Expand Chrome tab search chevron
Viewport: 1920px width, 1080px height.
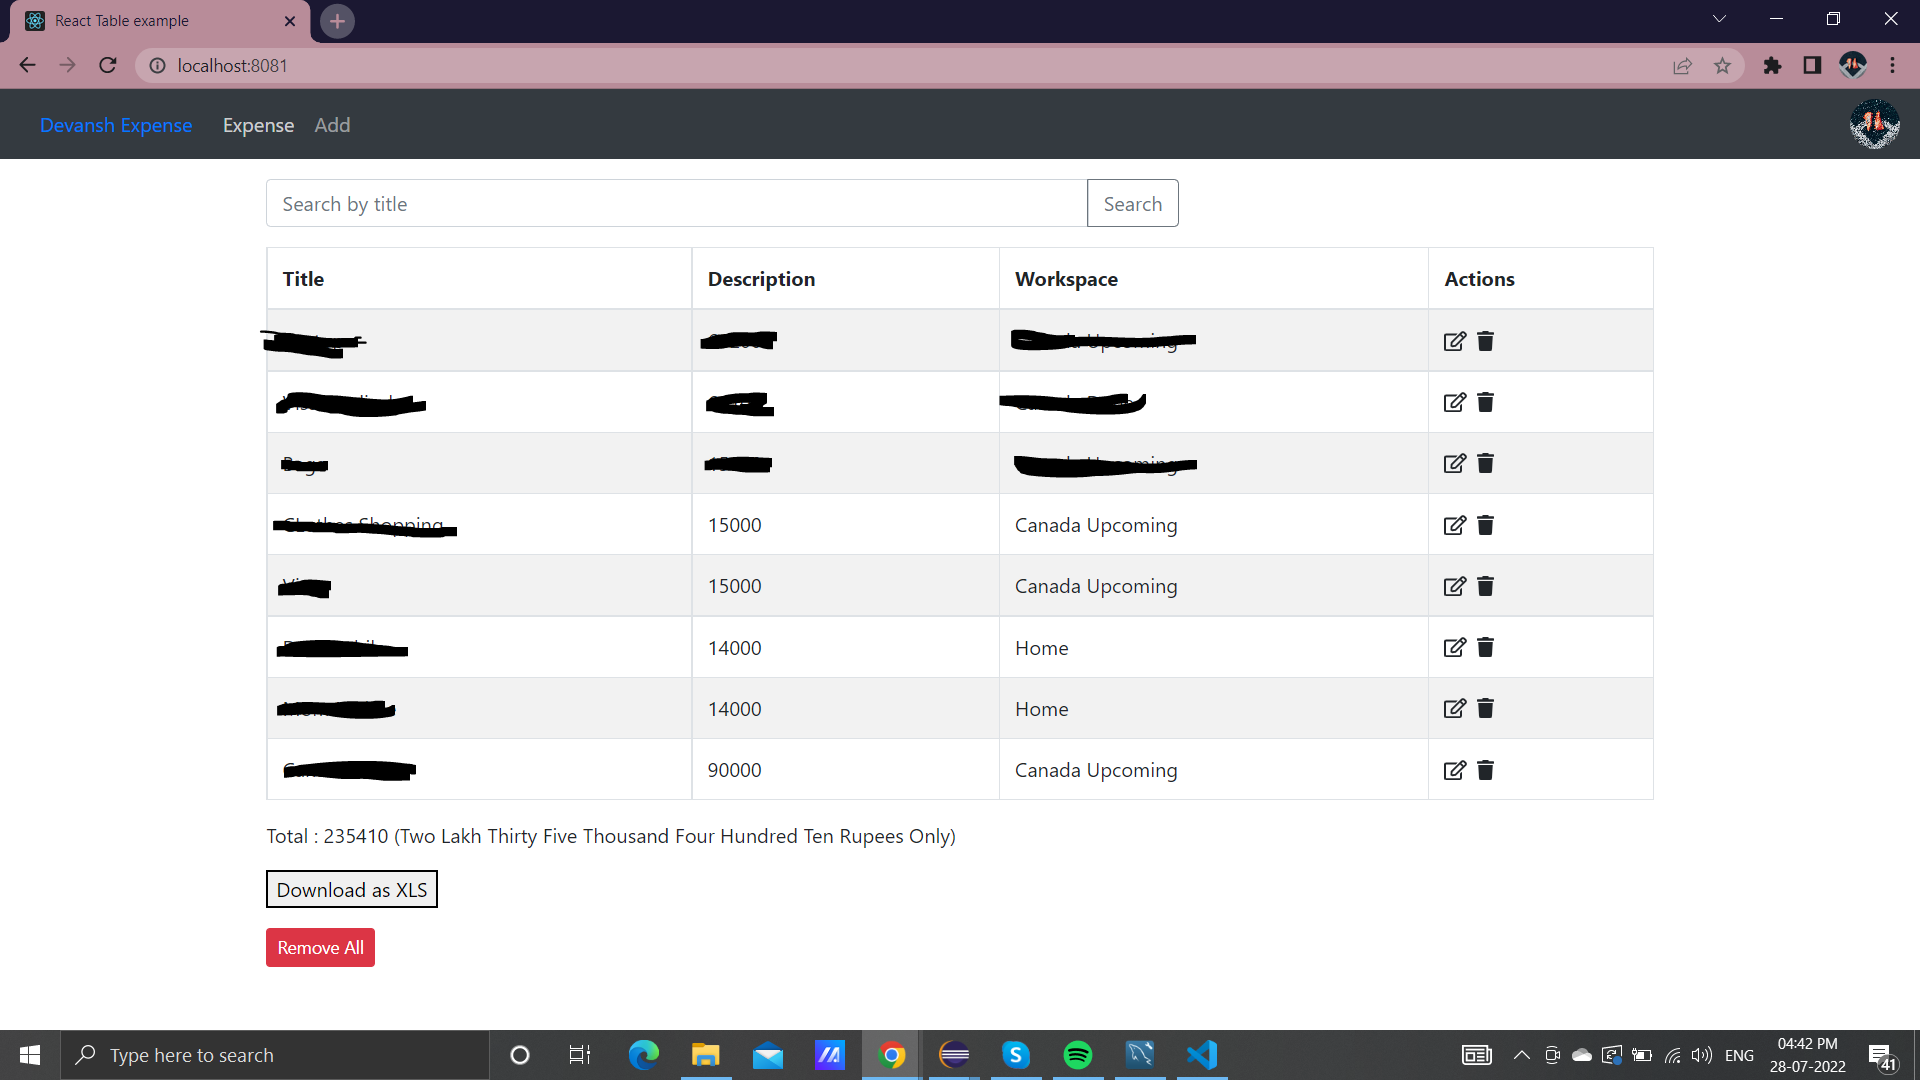pyautogui.click(x=1718, y=19)
